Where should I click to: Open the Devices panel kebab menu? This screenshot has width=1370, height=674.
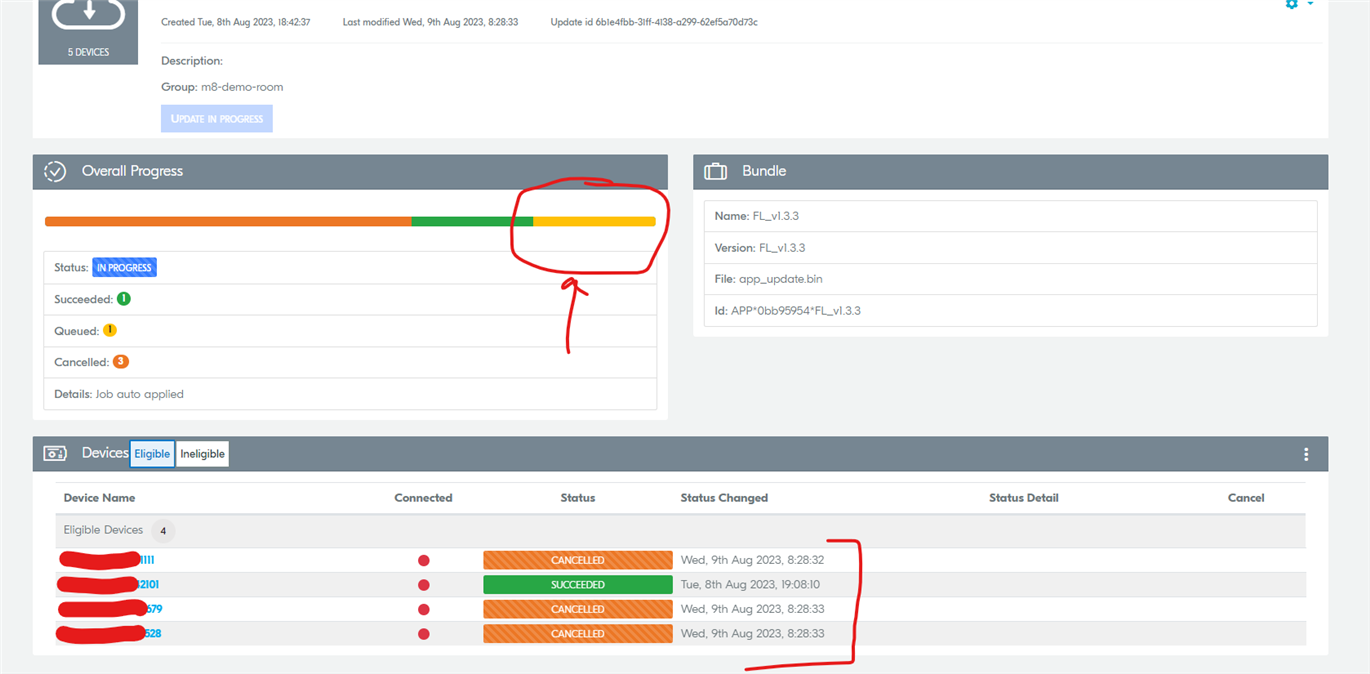1306,453
